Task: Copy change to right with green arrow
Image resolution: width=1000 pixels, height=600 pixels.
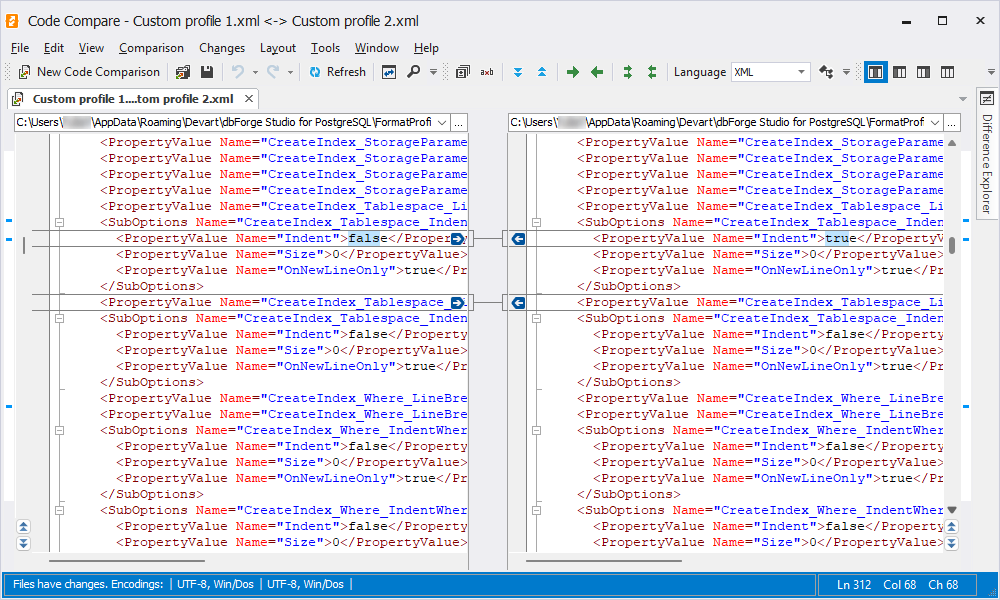Action: 573,72
